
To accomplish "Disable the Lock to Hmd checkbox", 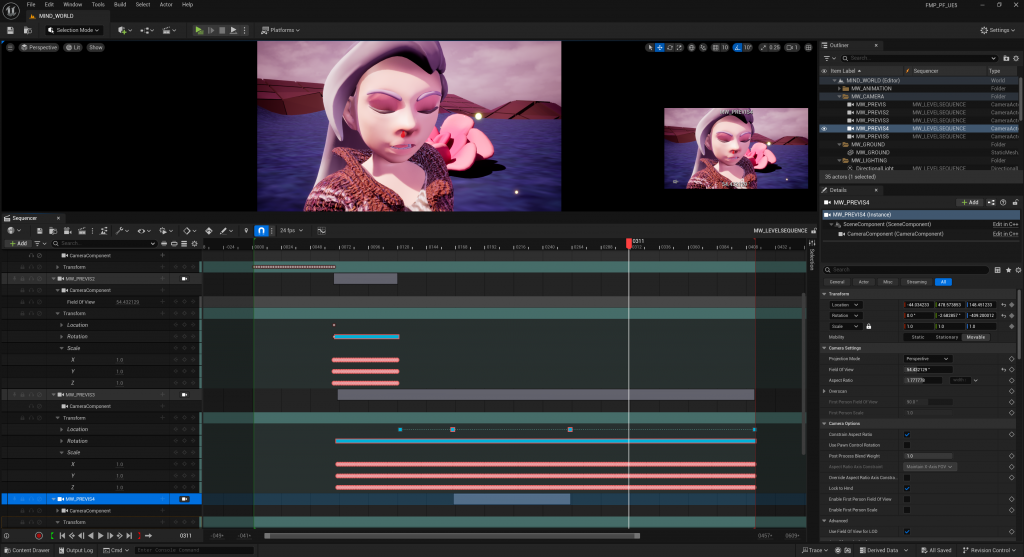I will click(x=907, y=488).
